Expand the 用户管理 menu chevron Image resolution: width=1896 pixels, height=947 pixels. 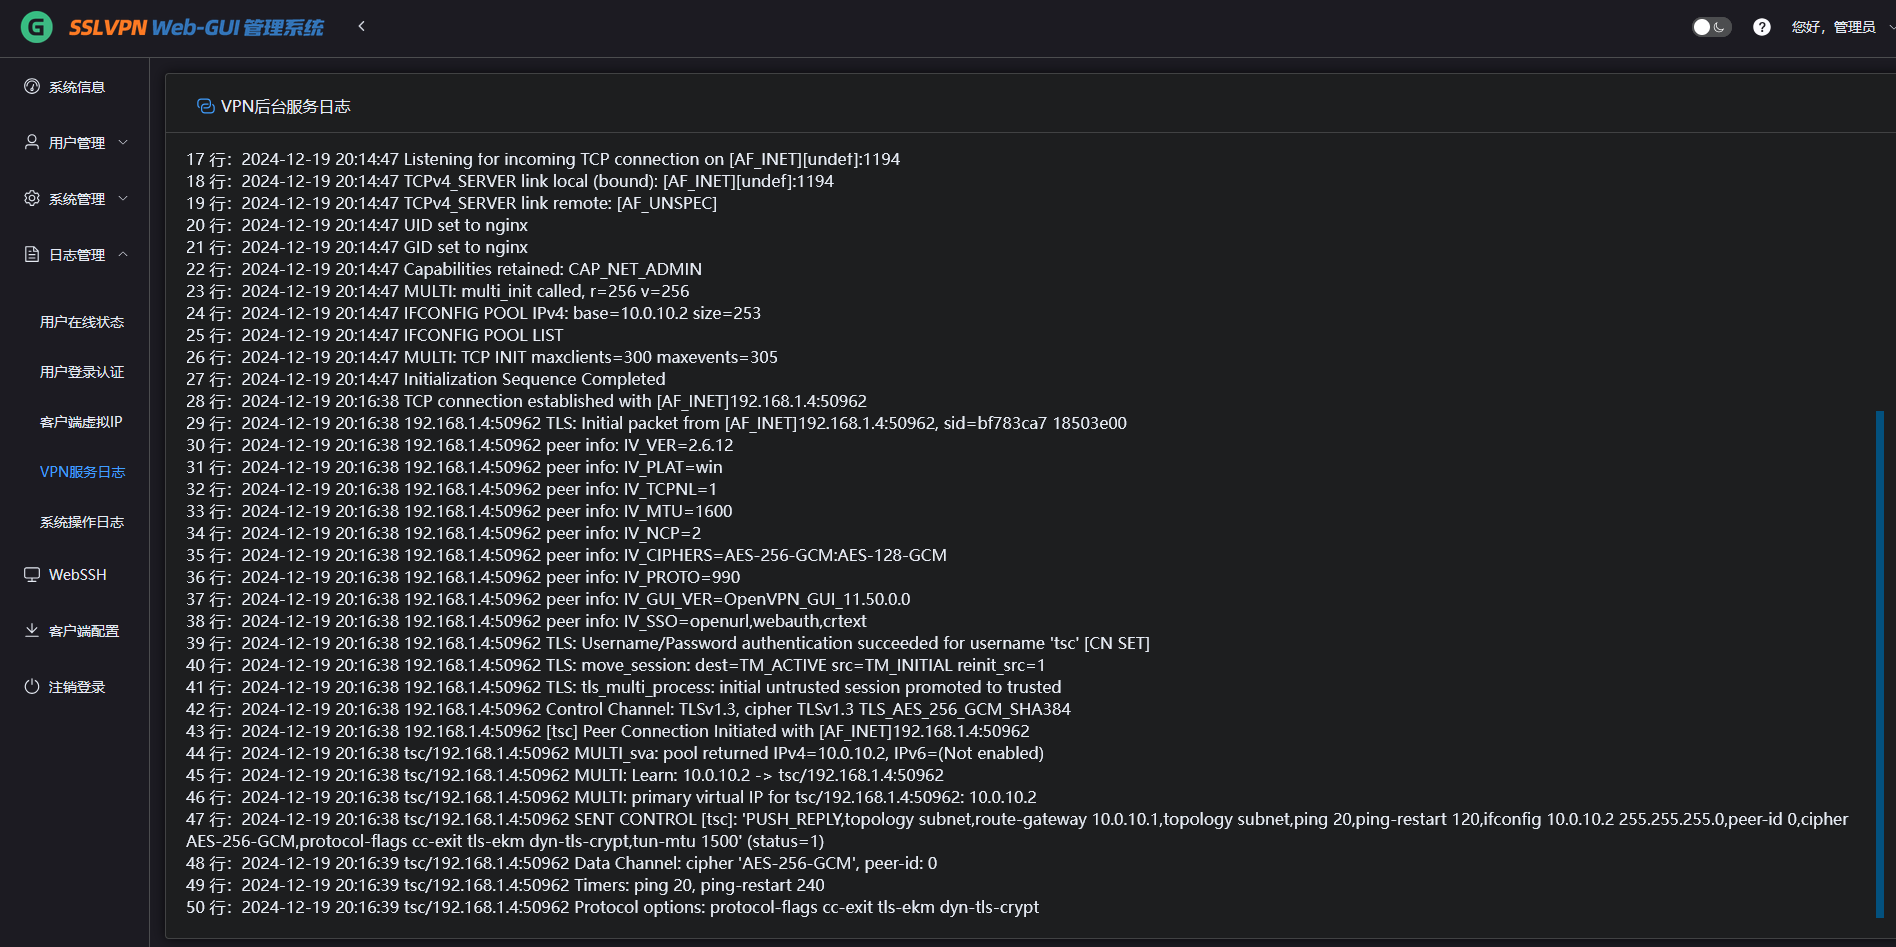tap(123, 142)
